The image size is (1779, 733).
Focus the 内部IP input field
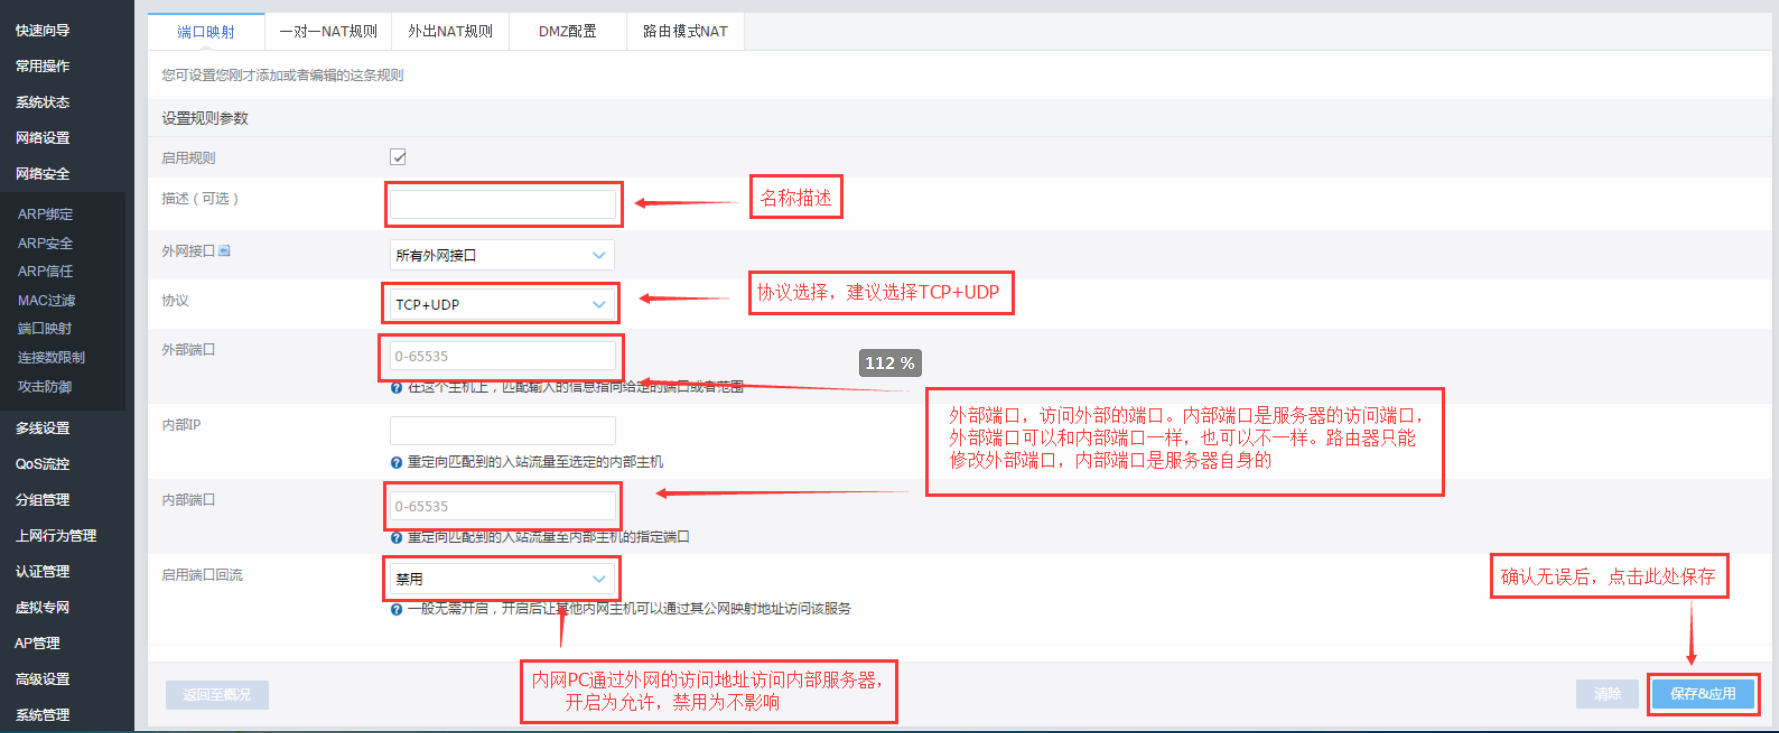click(502, 431)
